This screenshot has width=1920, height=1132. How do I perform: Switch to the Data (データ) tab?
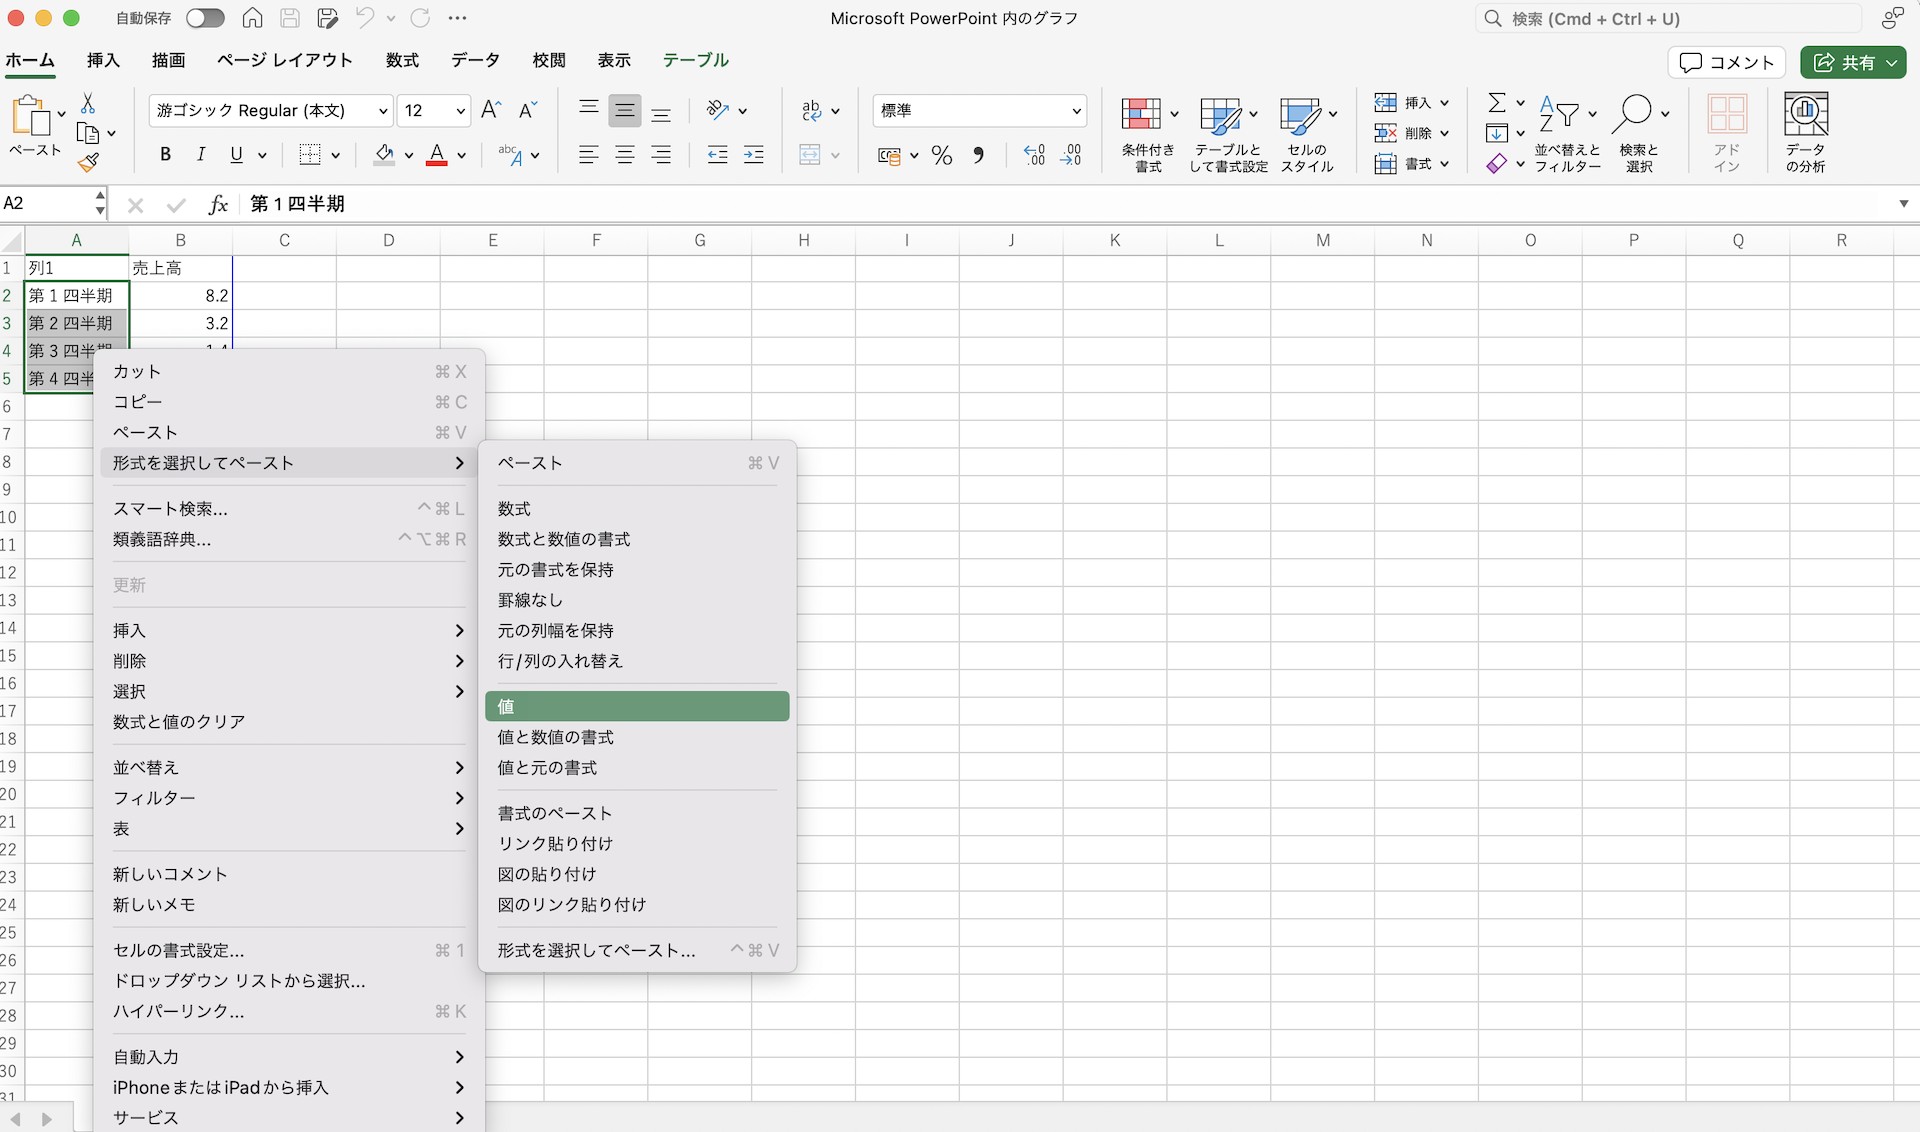pos(475,60)
